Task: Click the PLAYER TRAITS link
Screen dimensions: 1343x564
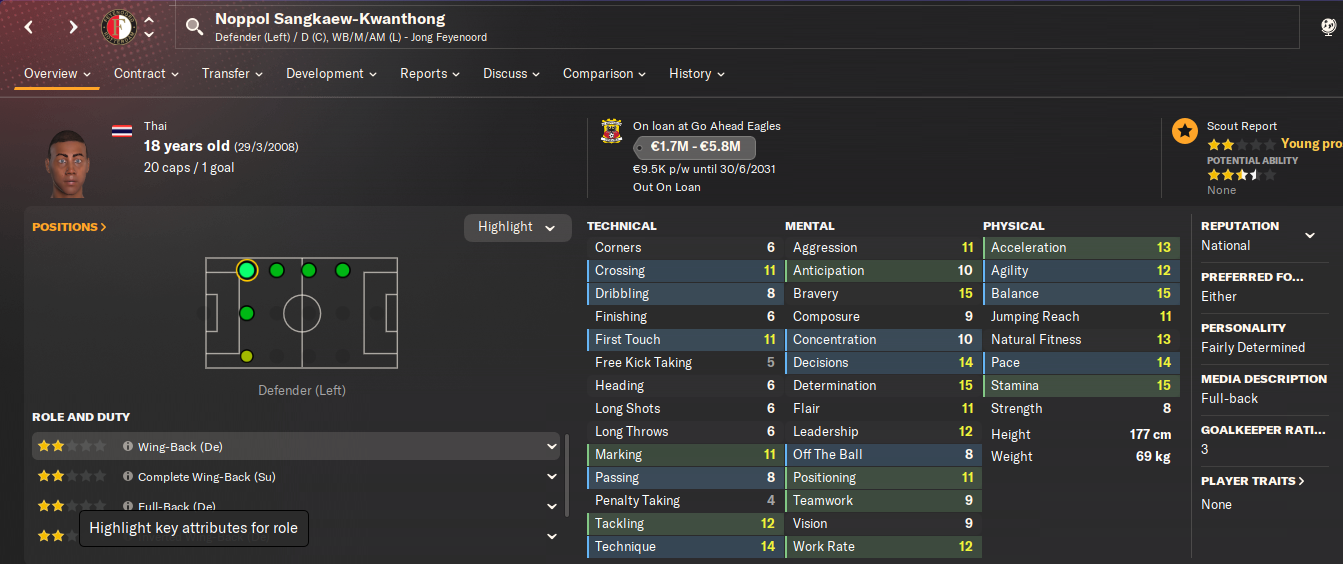Action: [1253, 481]
